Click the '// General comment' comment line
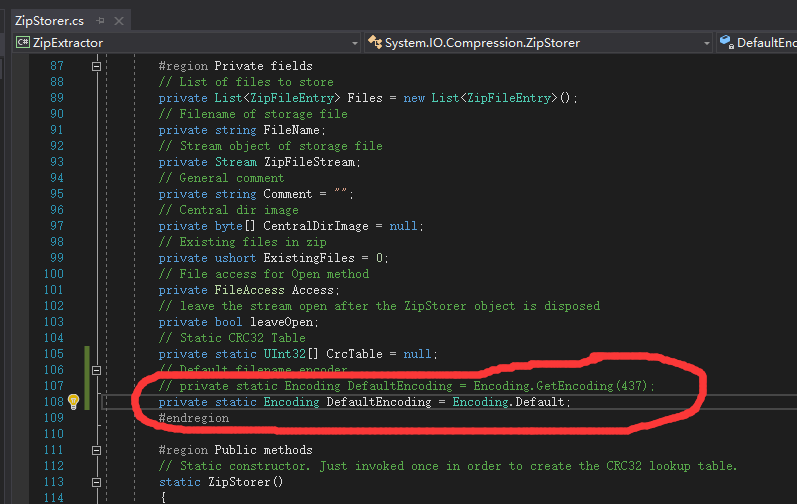Screen dimensions: 797x504 point(221,178)
